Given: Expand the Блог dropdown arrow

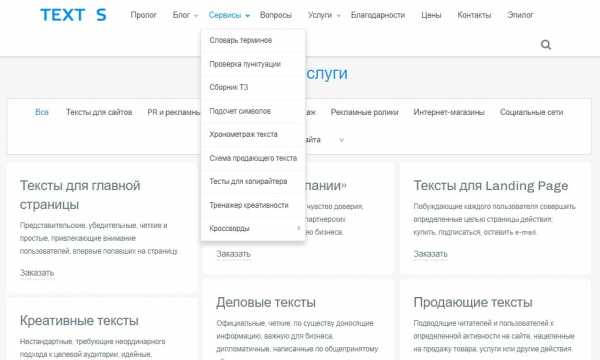Looking at the screenshot, I should (x=196, y=16).
